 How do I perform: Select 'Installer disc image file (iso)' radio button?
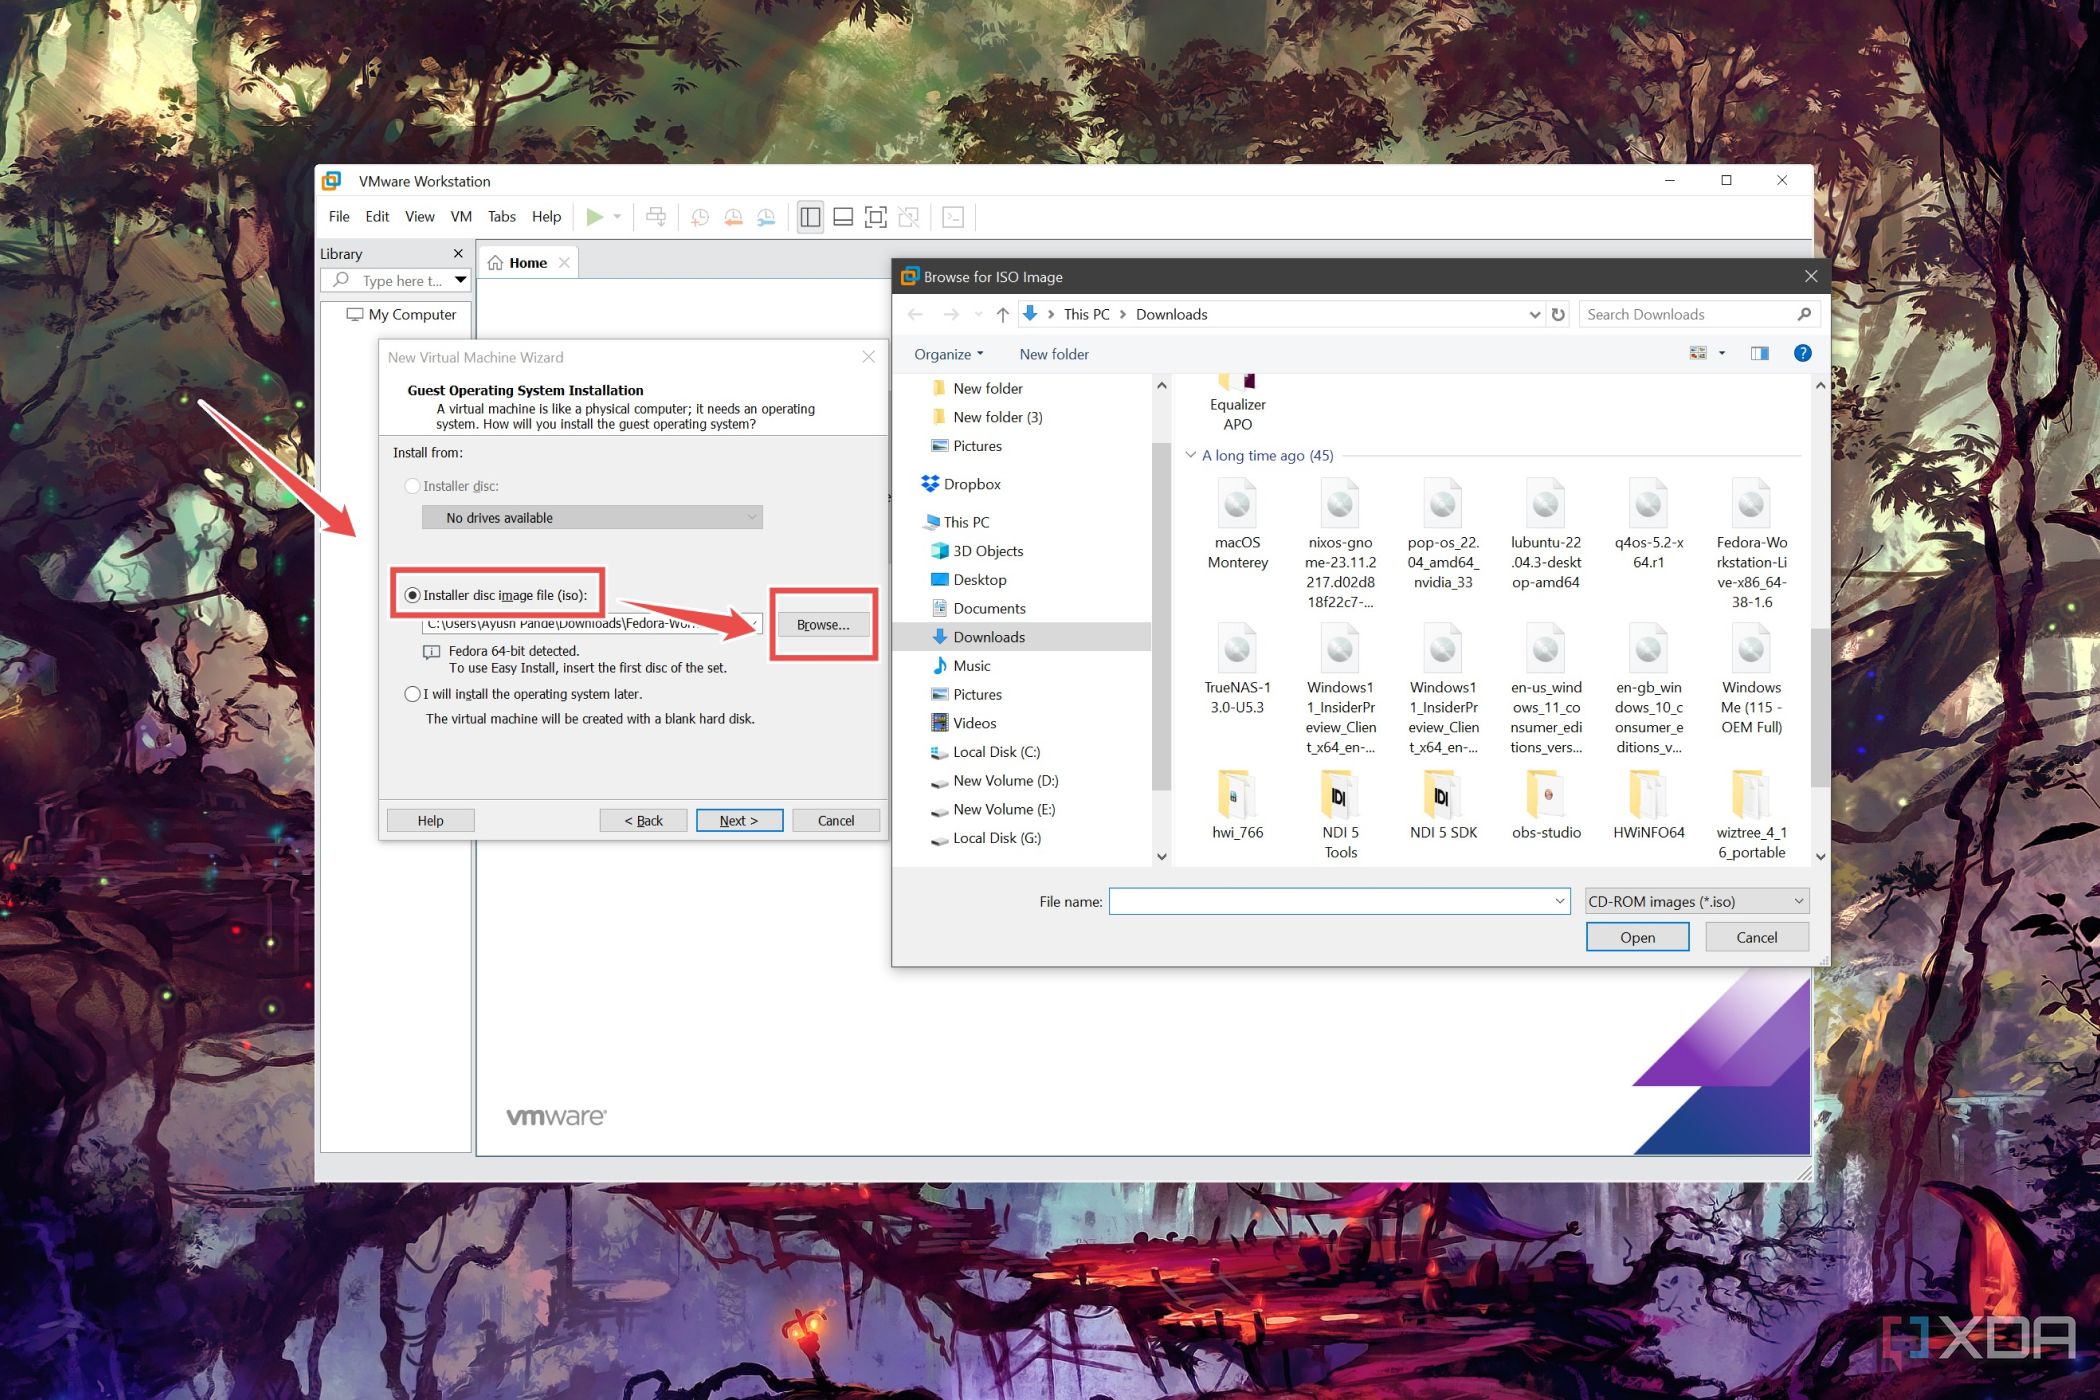tap(412, 594)
